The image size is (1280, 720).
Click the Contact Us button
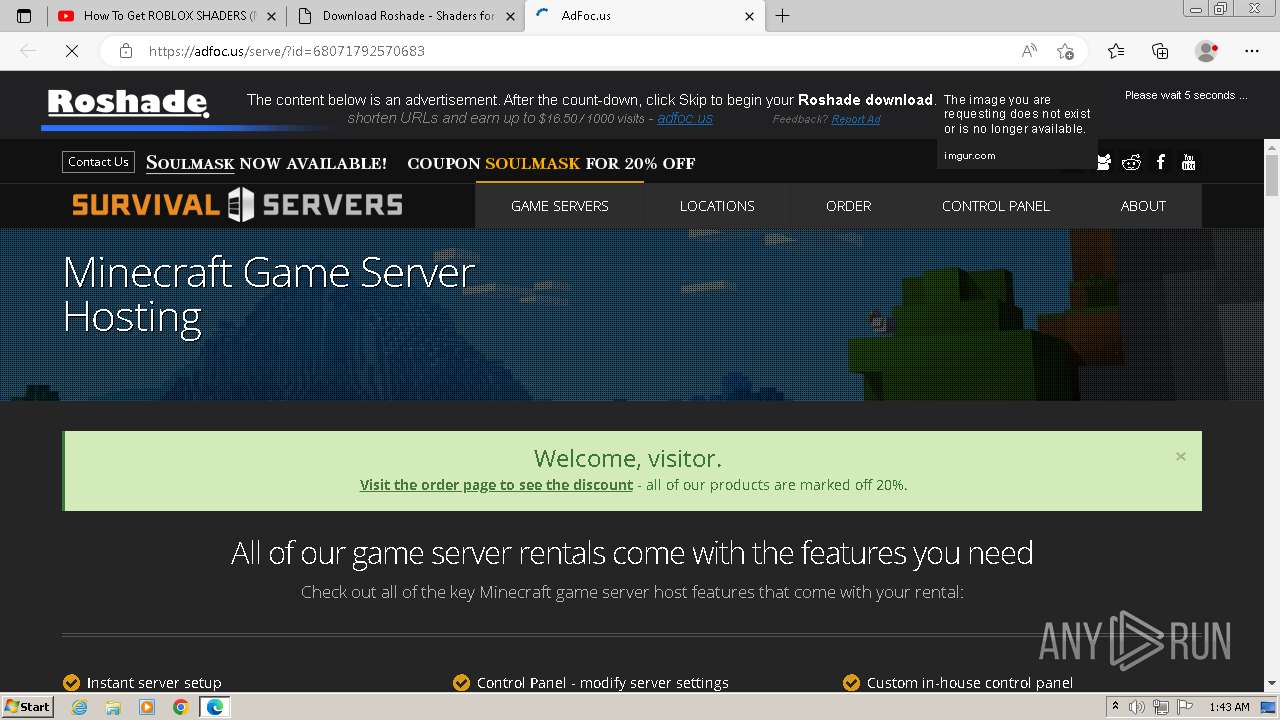(x=98, y=162)
